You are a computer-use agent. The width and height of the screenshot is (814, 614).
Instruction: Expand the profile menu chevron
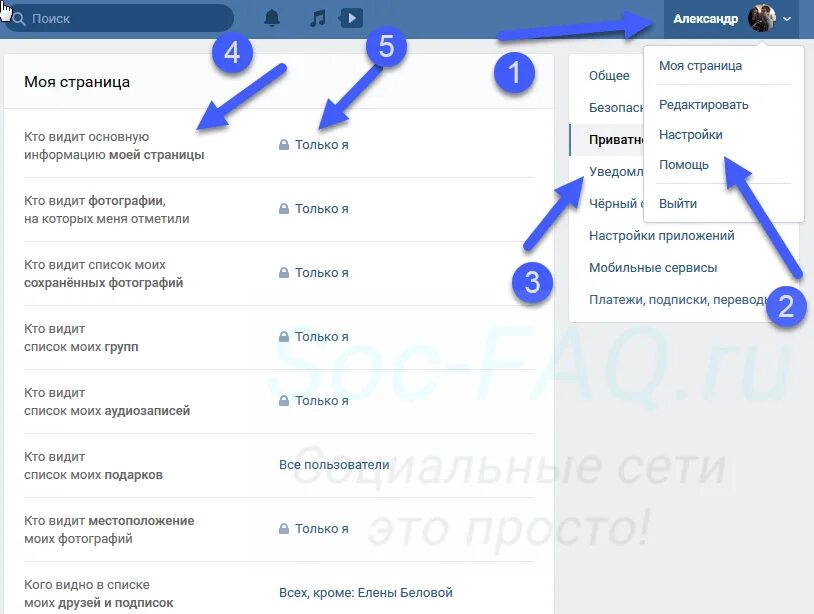click(787, 19)
